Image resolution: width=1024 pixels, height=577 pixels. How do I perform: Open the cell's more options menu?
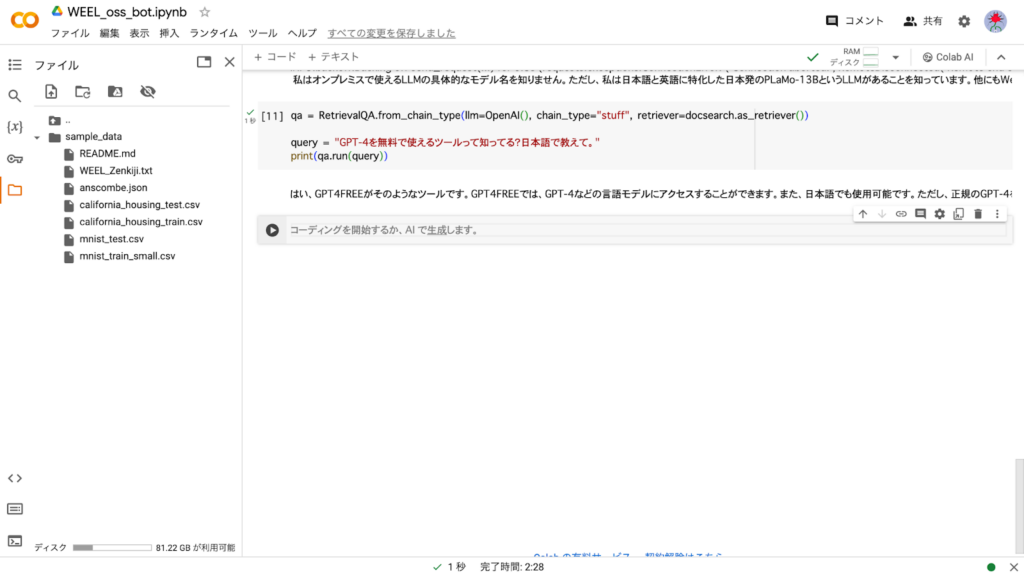point(997,214)
